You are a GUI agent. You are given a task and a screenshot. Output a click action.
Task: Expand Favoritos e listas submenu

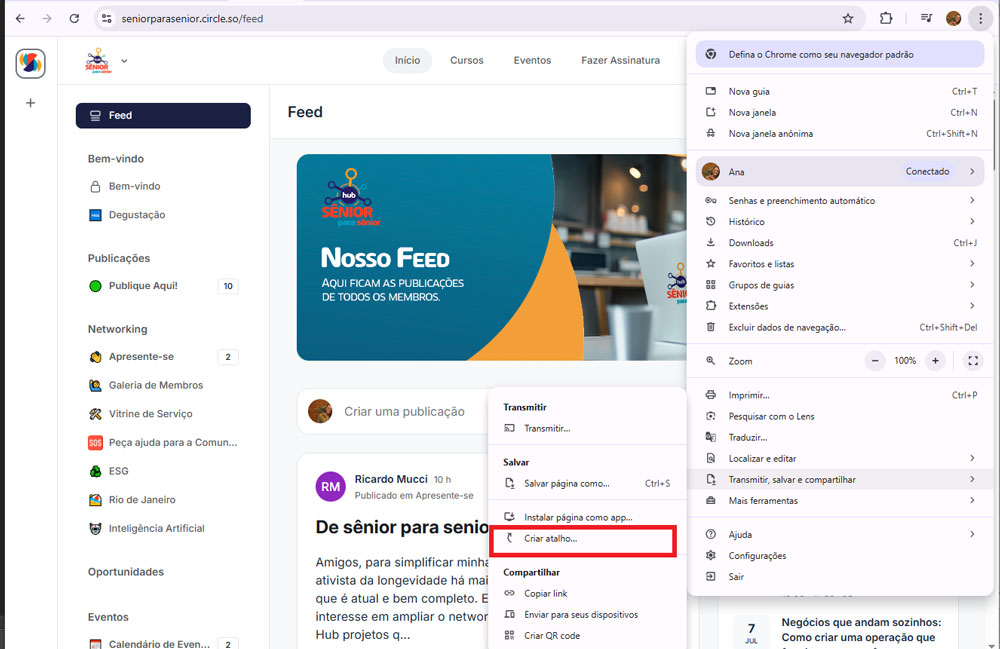click(x=972, y=263)
